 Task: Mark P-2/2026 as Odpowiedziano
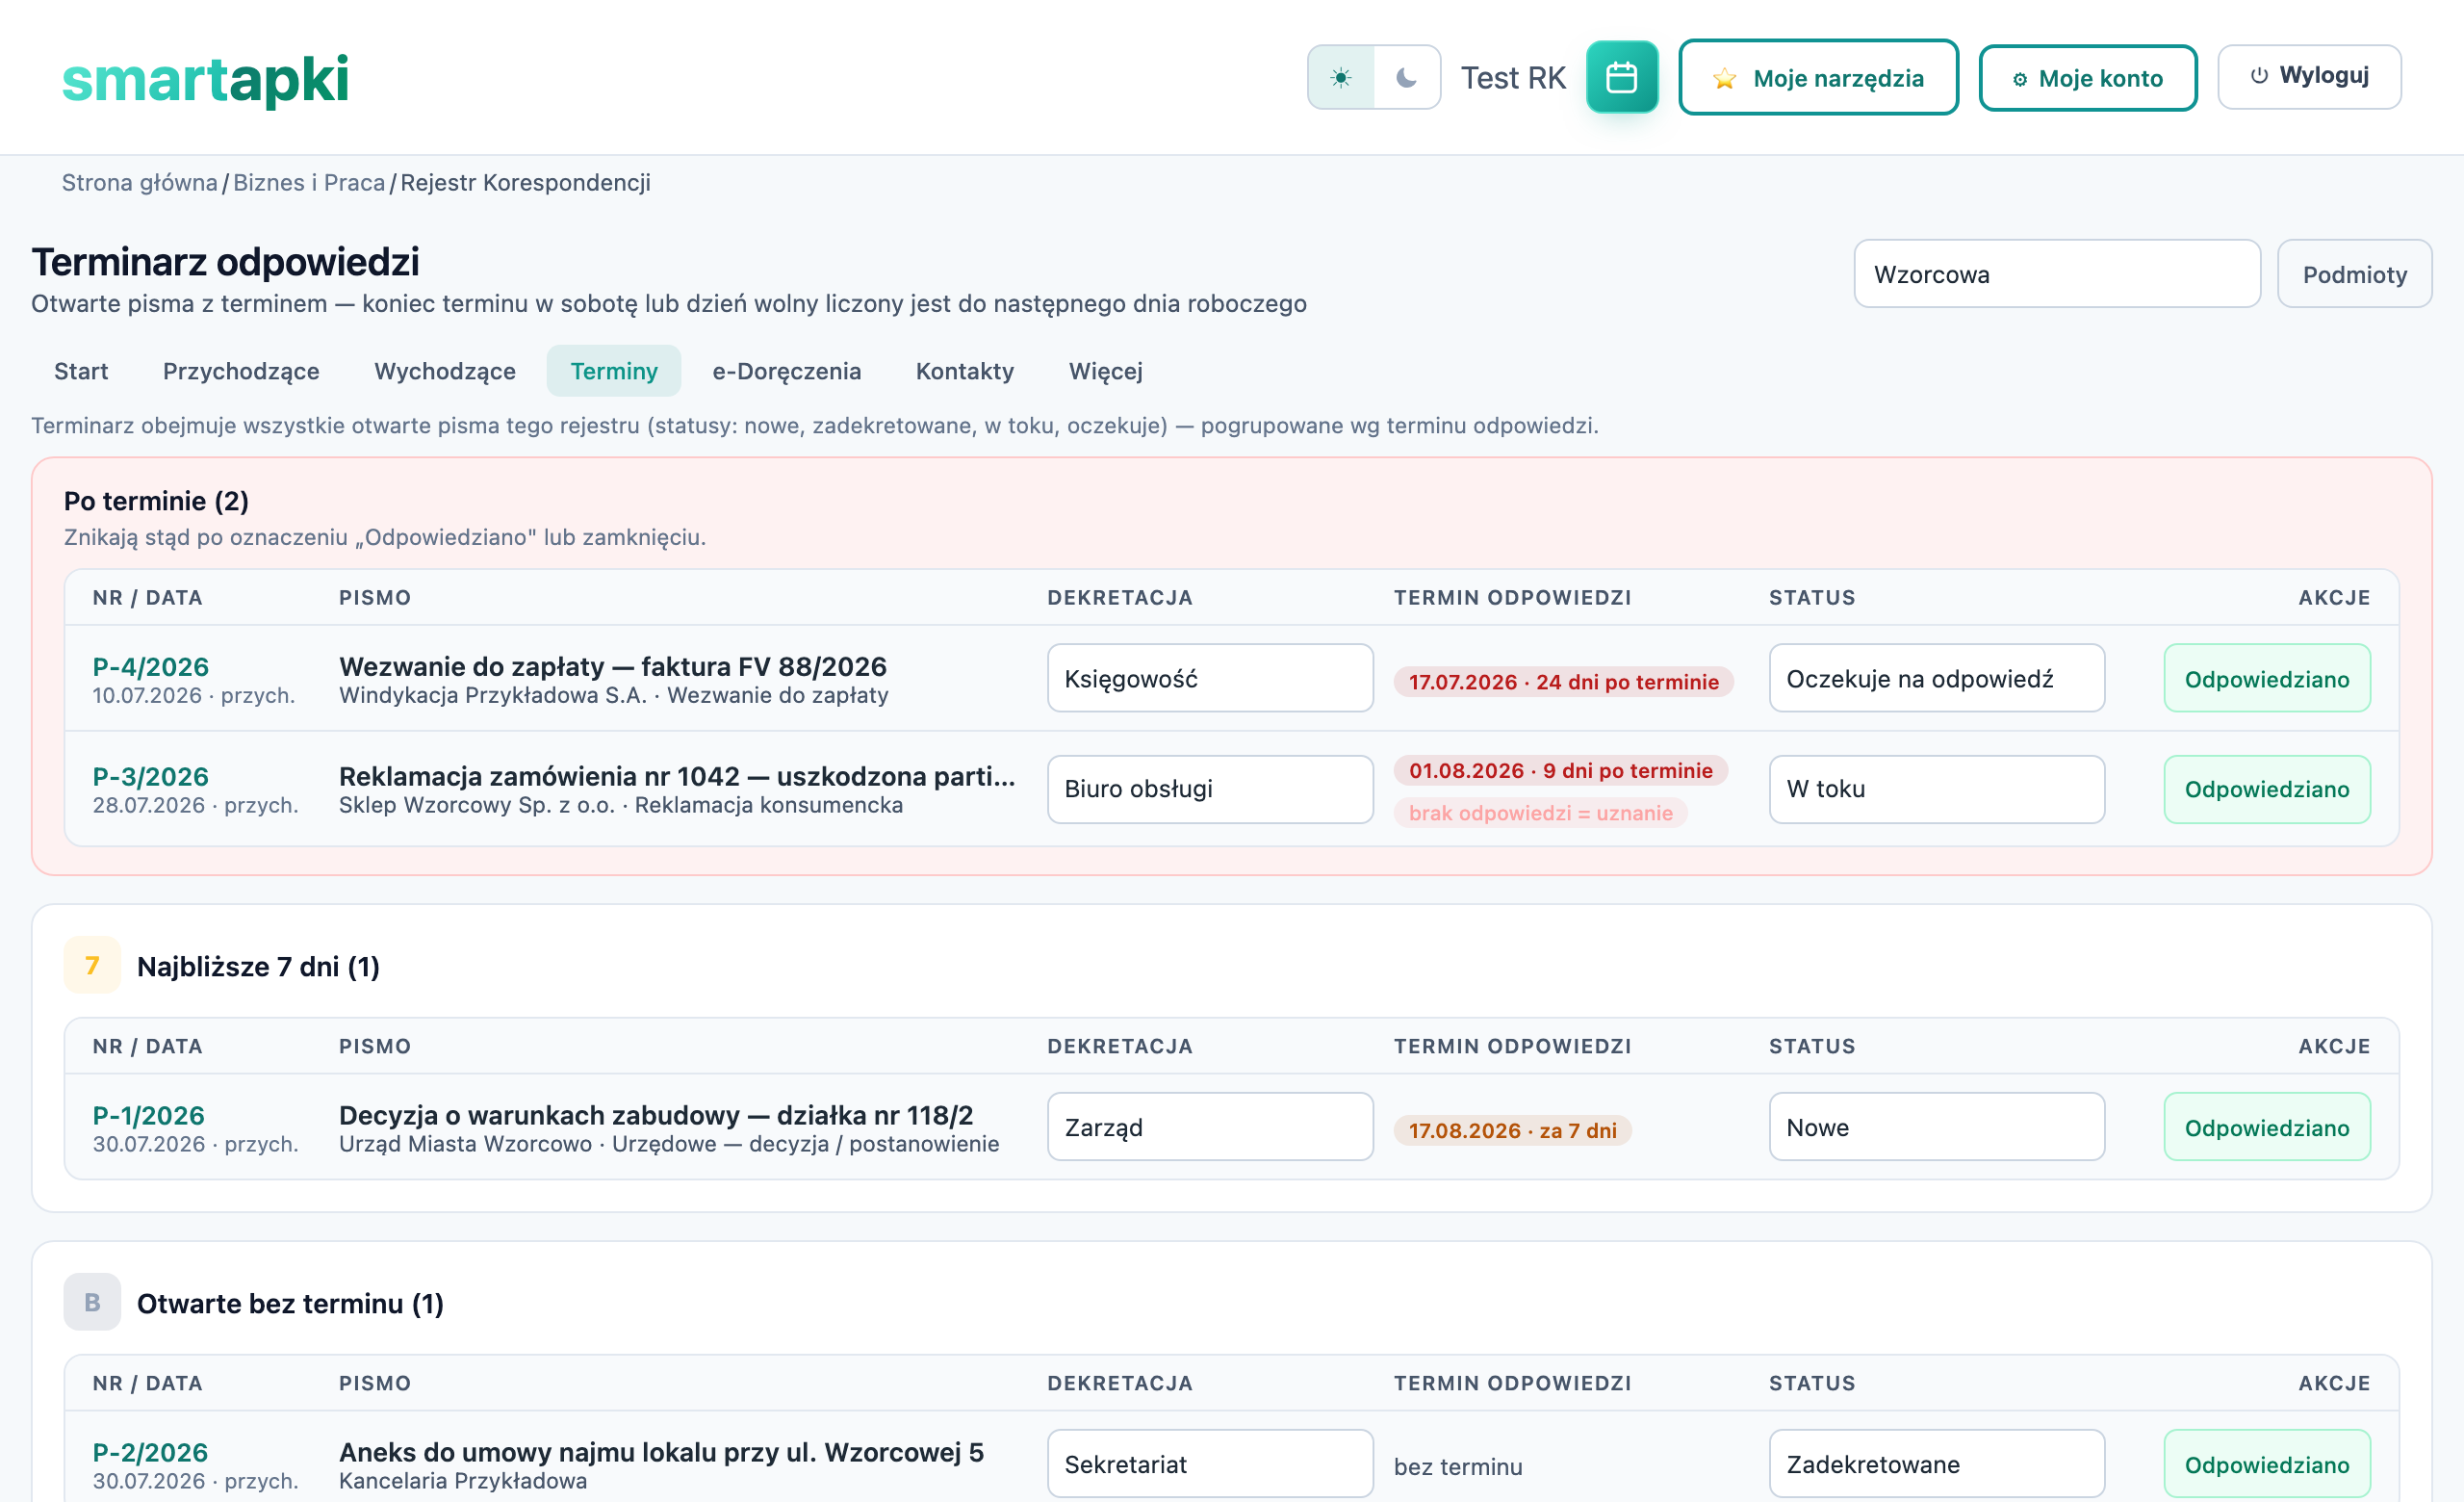click(x=2266, y=1463)
